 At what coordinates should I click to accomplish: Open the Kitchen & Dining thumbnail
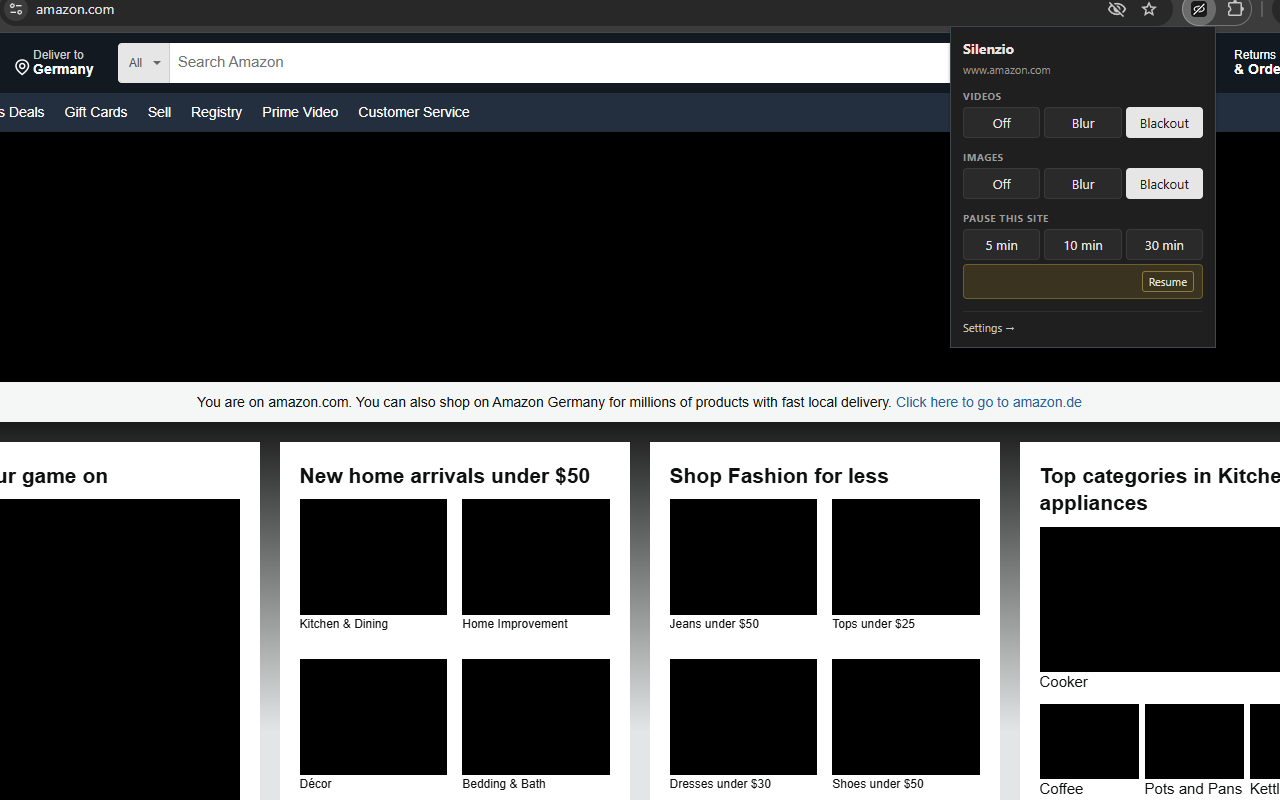373,557
